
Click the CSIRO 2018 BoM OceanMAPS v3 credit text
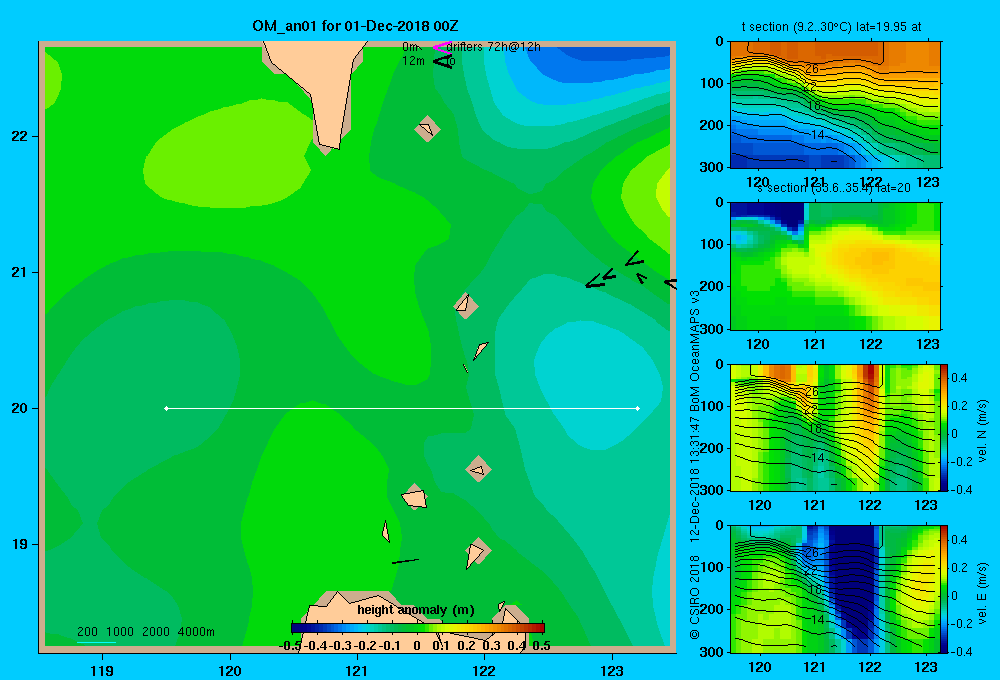[695, 464]
